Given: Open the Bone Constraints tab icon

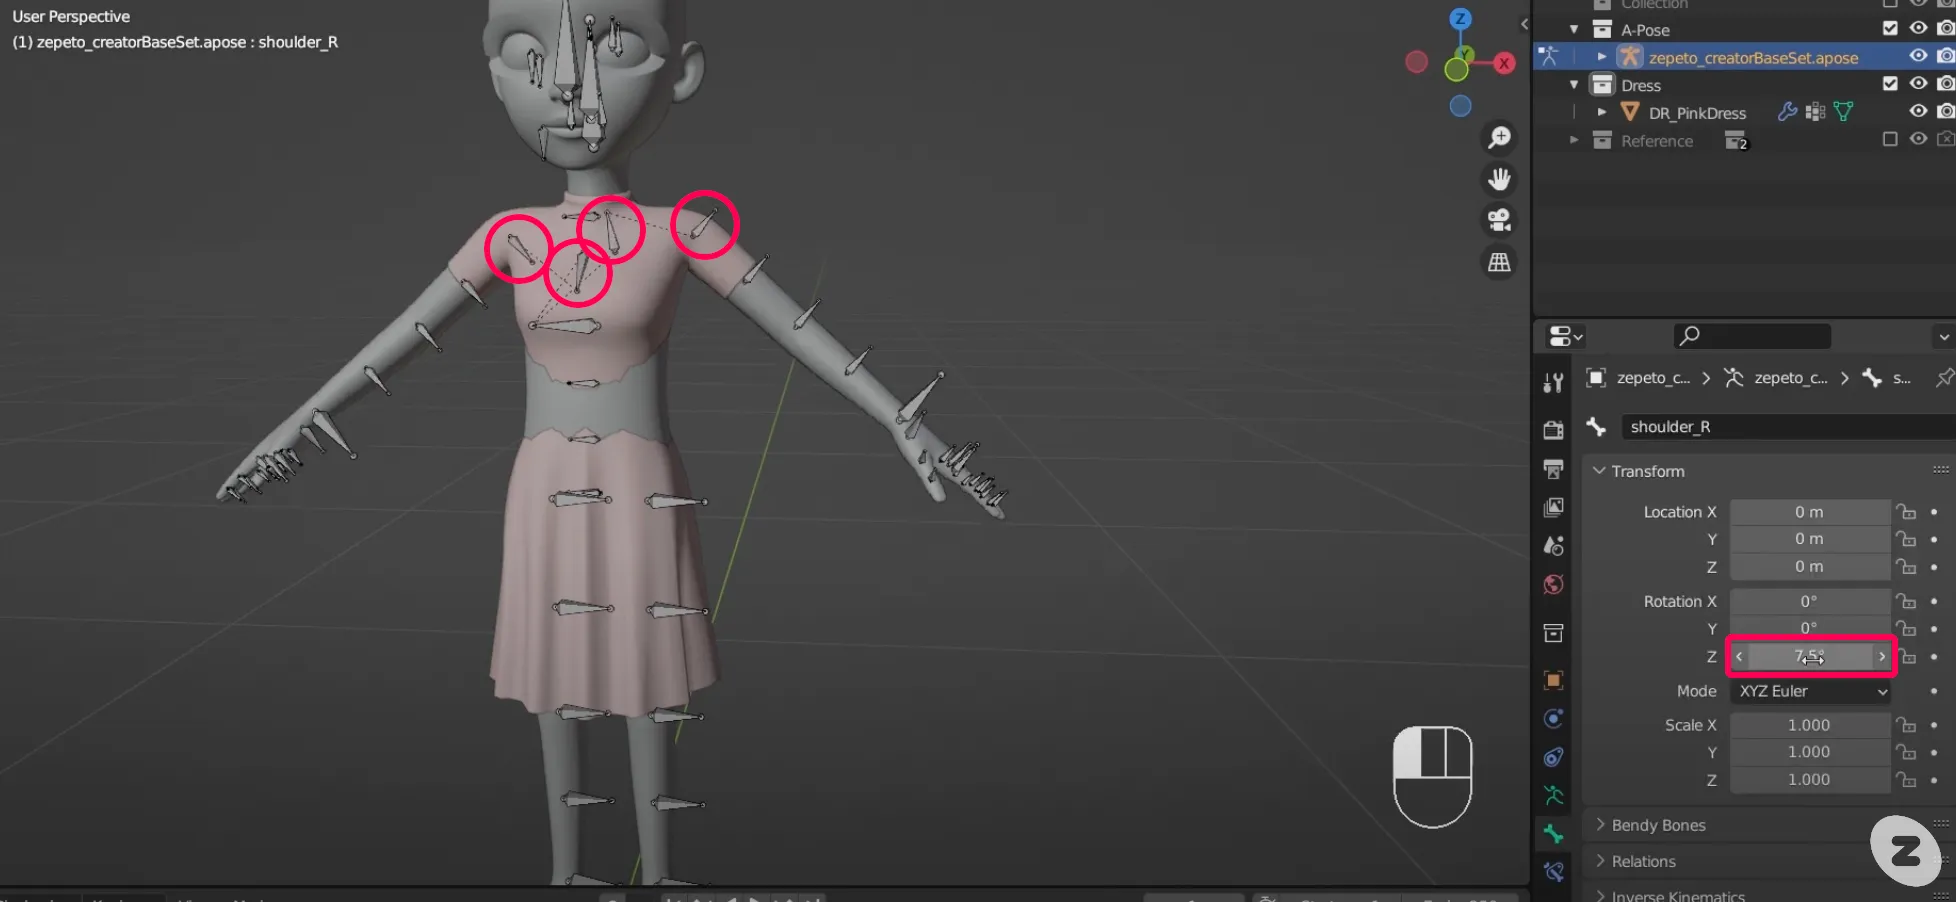Looking at the screenshot, I should click(1553, 872).
